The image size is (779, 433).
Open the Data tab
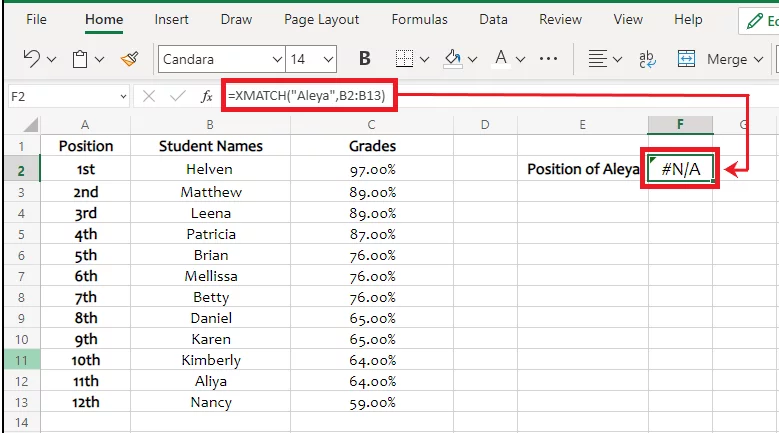493,19
